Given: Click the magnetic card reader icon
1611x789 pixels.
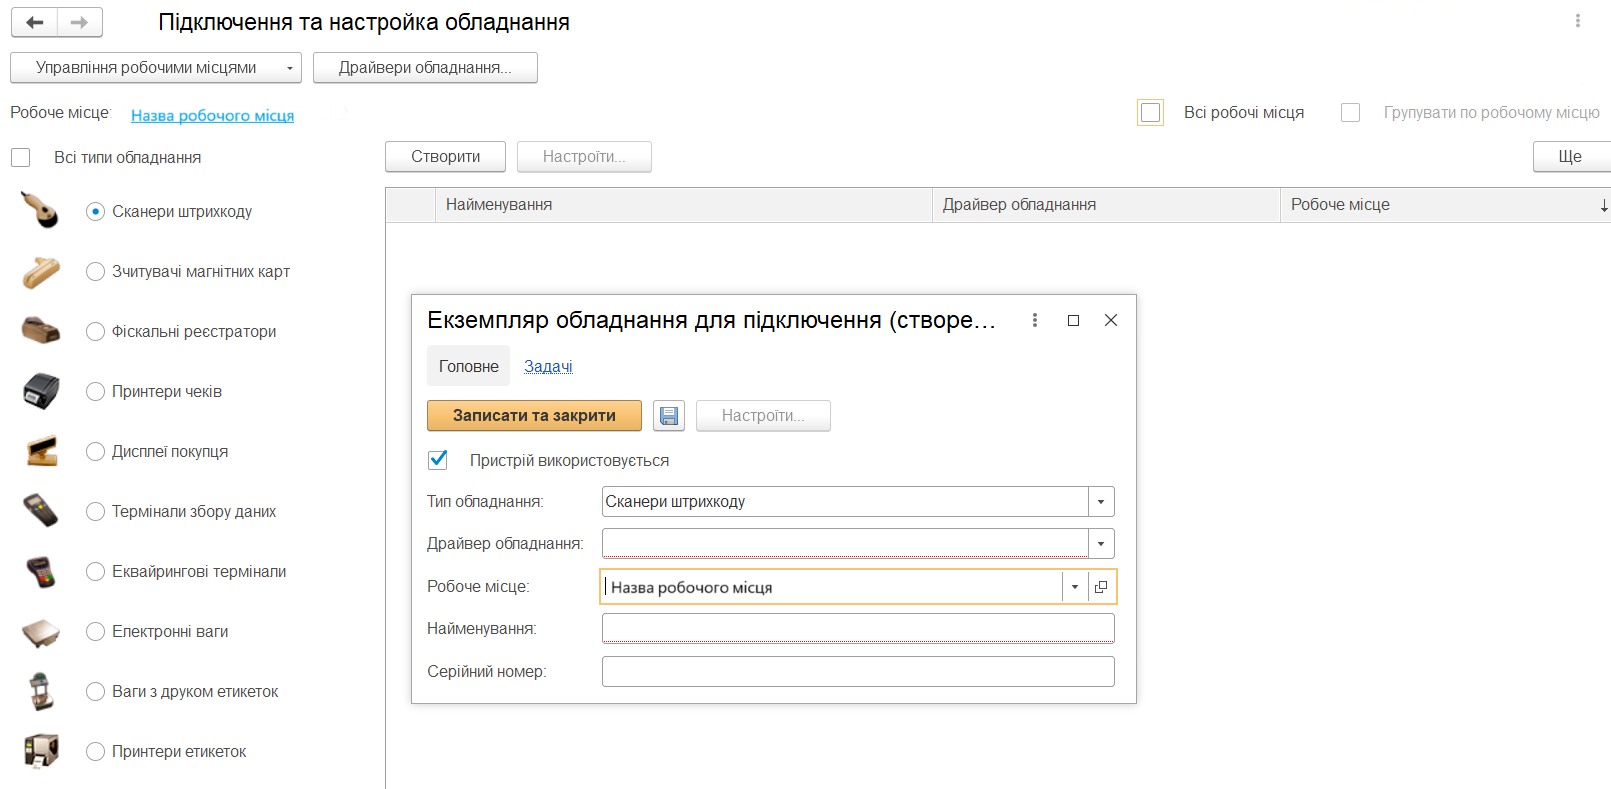Looking at the screenshot, I should tap(41, 271).
